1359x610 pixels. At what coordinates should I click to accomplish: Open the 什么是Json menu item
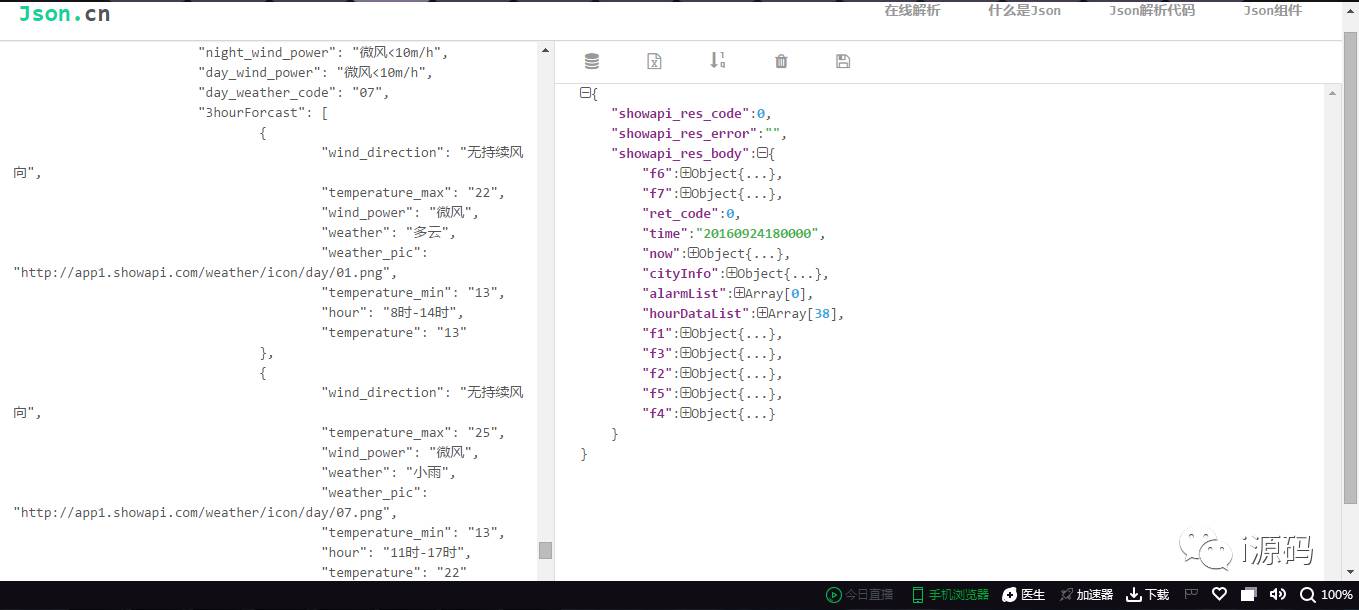click(1024, 10)
